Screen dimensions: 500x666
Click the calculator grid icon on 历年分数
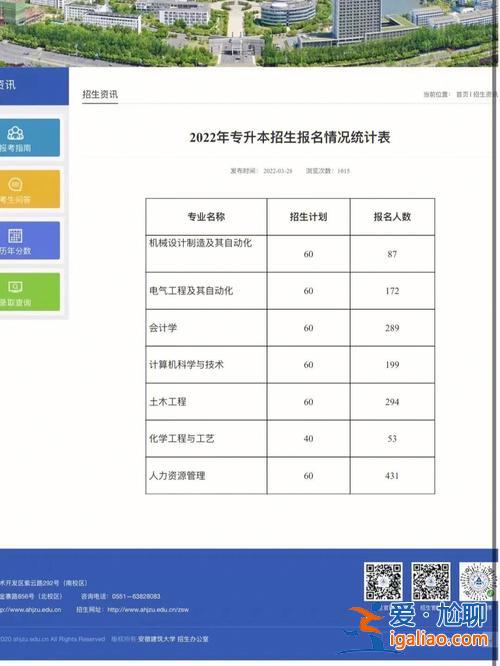[x=15, y=236]
